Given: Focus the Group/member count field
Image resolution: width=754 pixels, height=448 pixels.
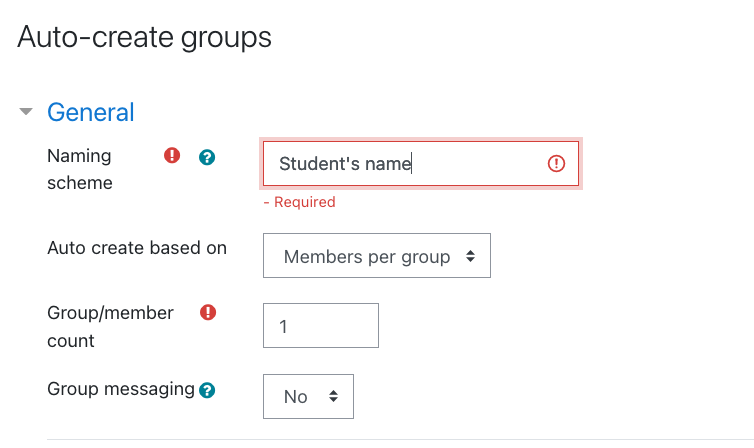Looking at the screenshot, I should 321,325.
